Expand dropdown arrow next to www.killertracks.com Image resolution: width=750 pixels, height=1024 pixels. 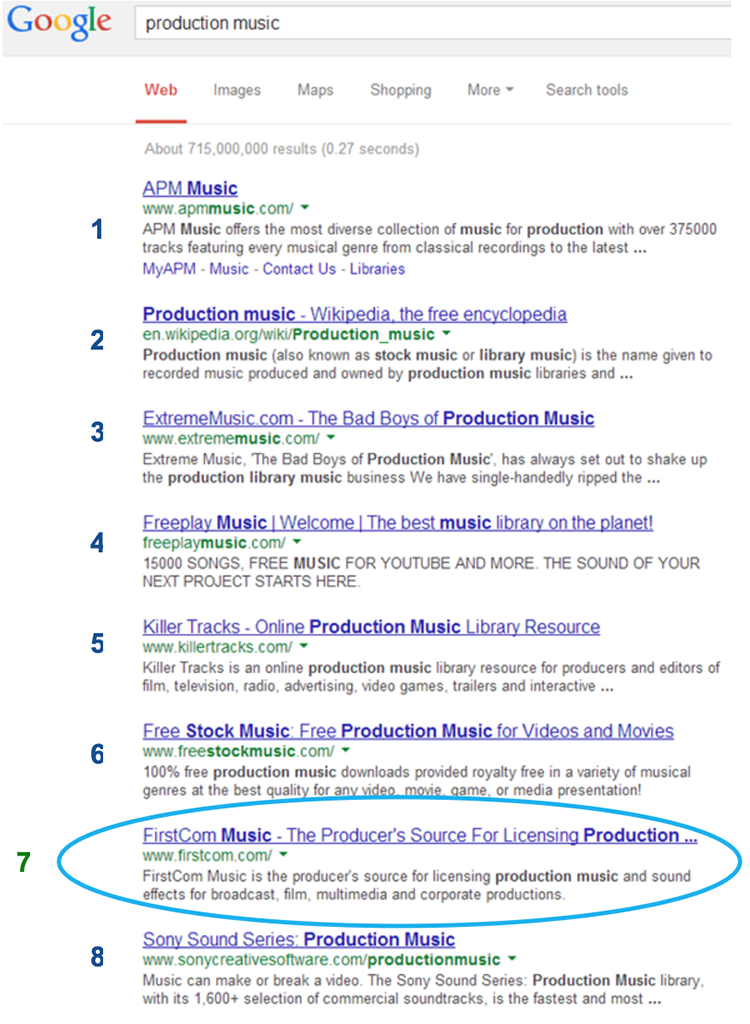304,647
